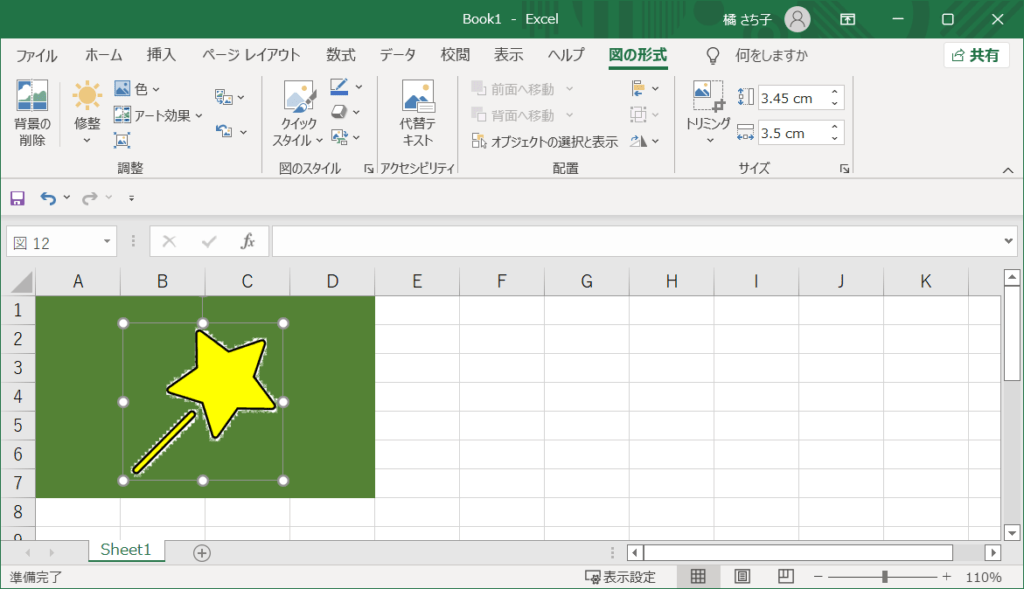Click the Ribbon Display Options icon
The height and width of the screenshot is (589, 1024).
(848, 19)
